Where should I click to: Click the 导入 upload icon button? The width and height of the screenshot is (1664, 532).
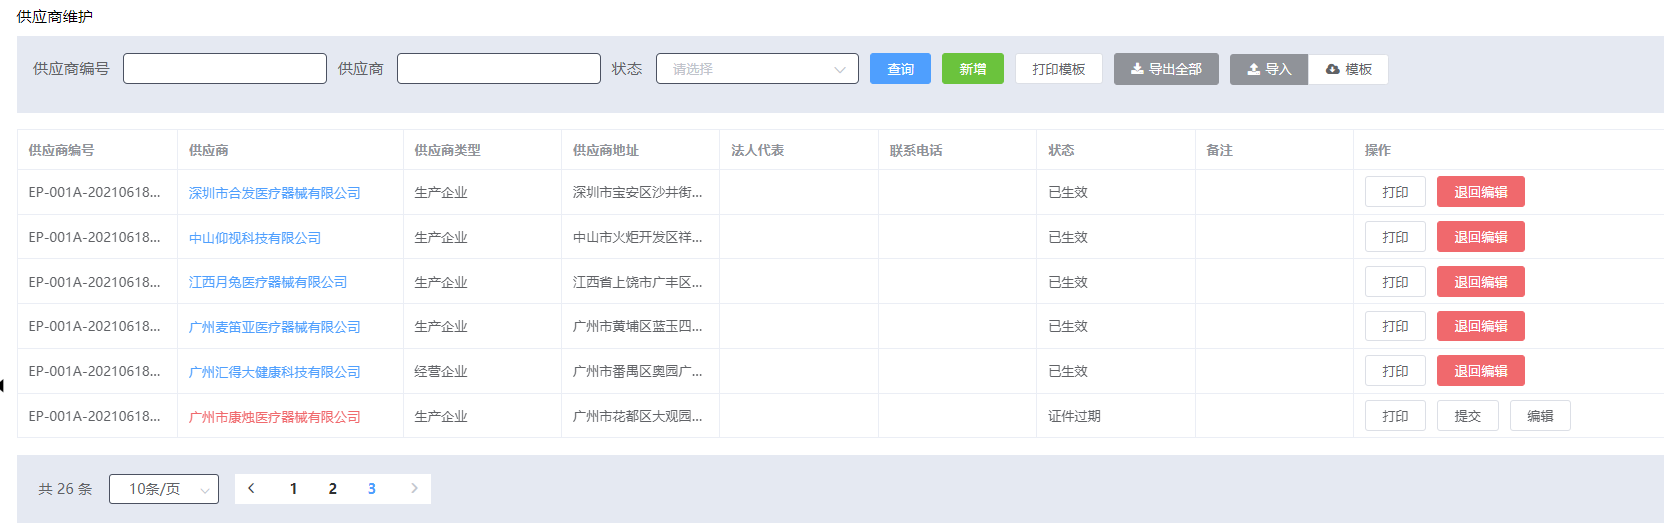[x=1268, y=69]
